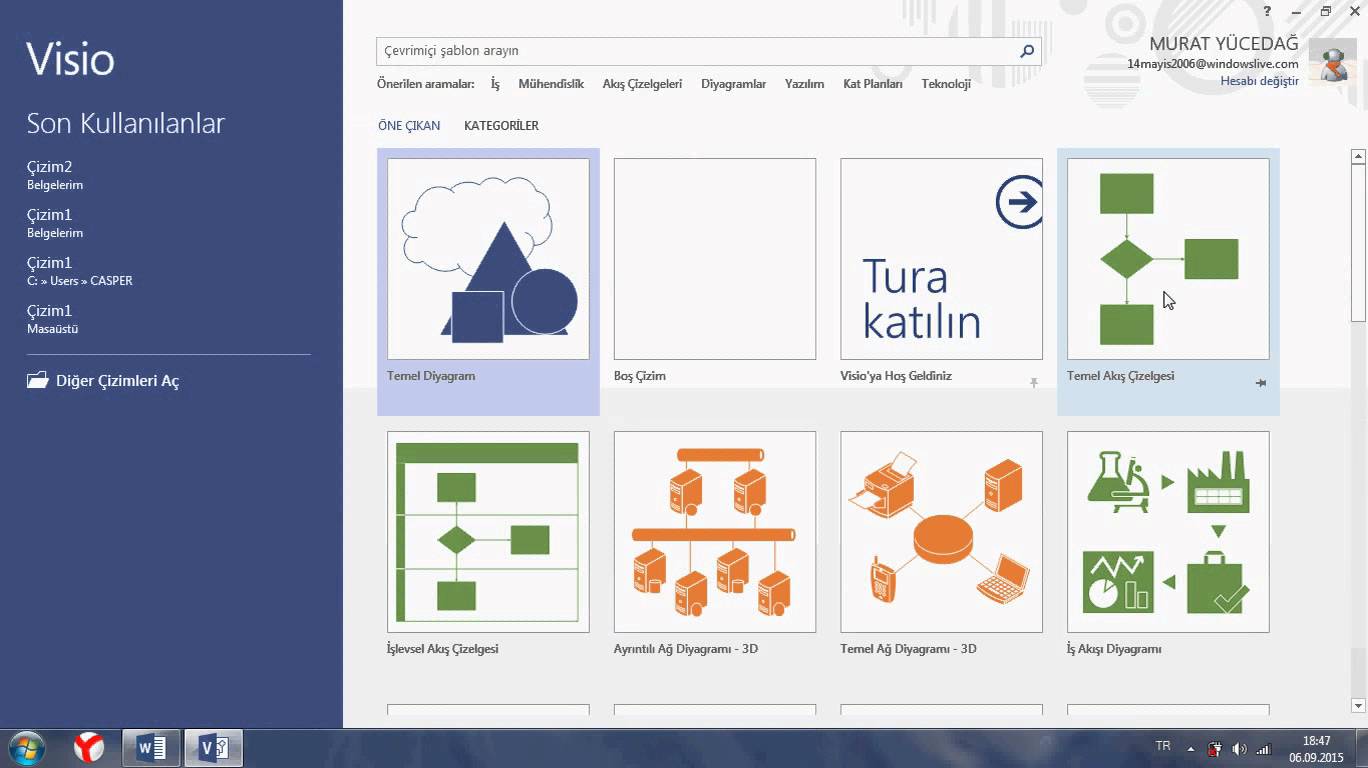The height and width of the screenshot is (768, 1368).
Task: Switch to Word in the taskbar
Action: coord(151,747)
